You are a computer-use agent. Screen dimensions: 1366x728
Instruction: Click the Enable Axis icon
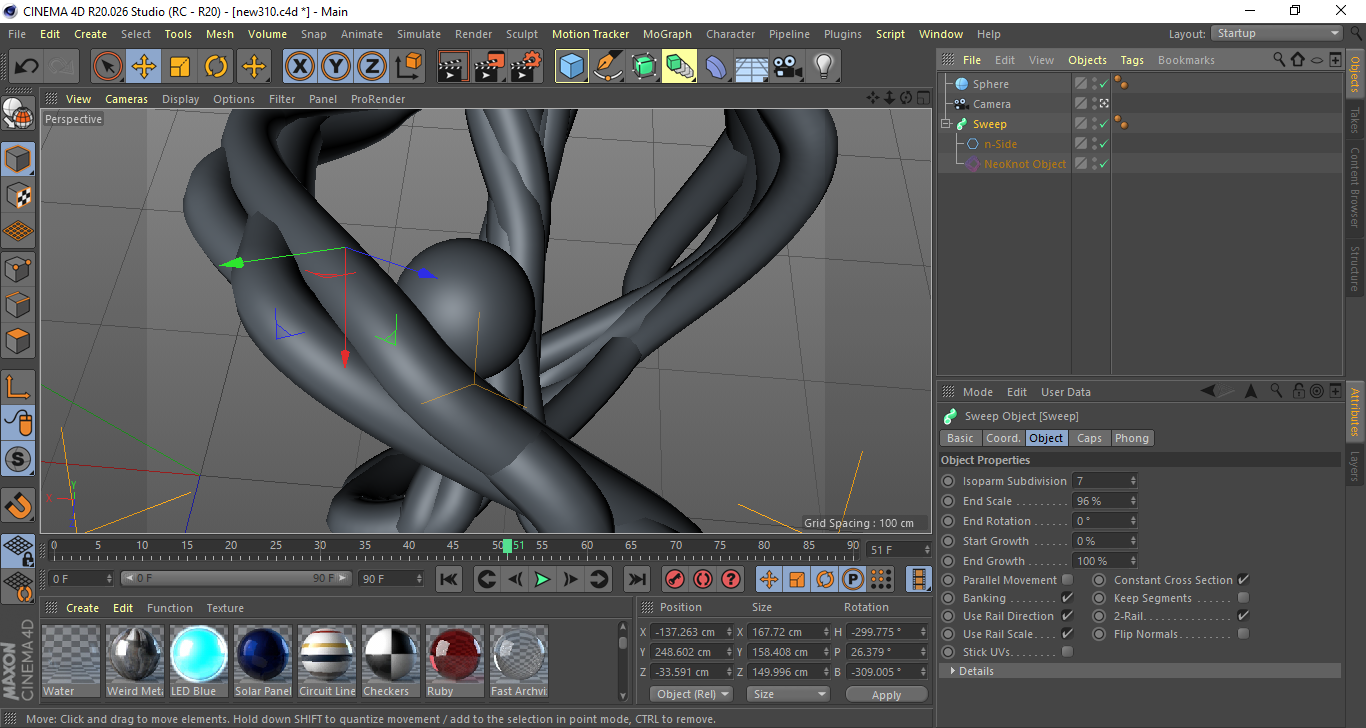18,387
